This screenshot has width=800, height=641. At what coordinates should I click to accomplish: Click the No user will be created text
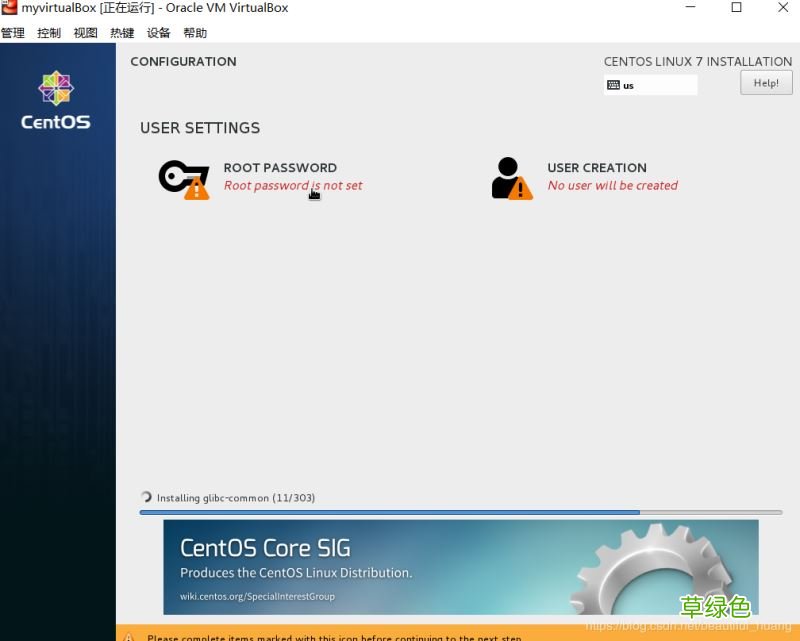point(613,186)
